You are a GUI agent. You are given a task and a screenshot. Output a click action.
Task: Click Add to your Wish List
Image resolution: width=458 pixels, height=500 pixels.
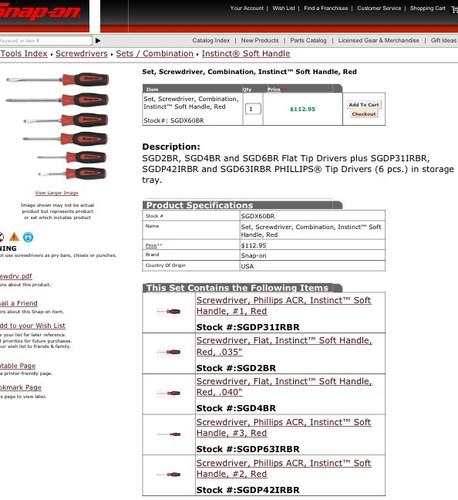33,326
